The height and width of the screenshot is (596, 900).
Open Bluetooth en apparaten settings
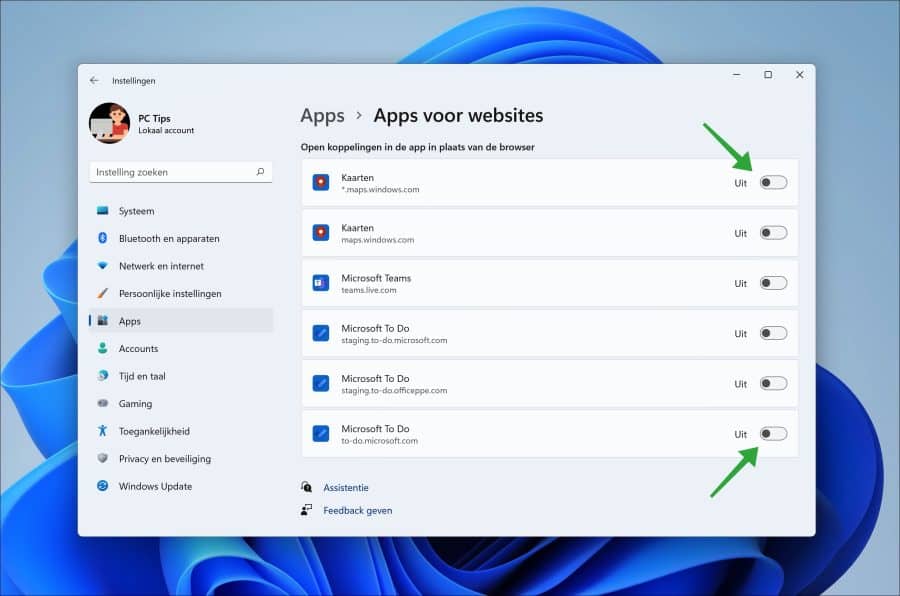click(181, 238)
